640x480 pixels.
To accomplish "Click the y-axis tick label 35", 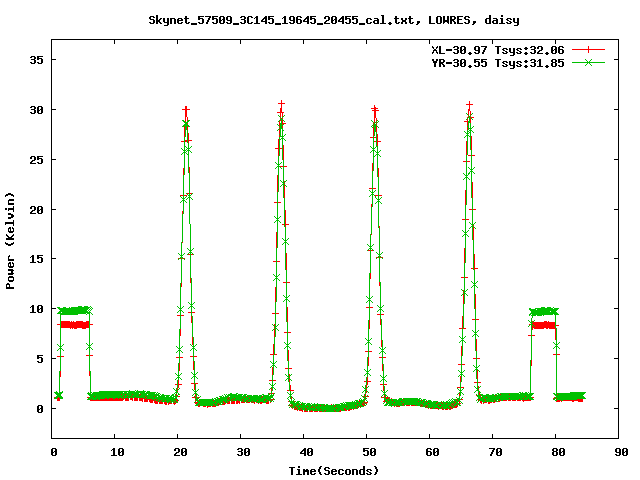I will (36, 60).
